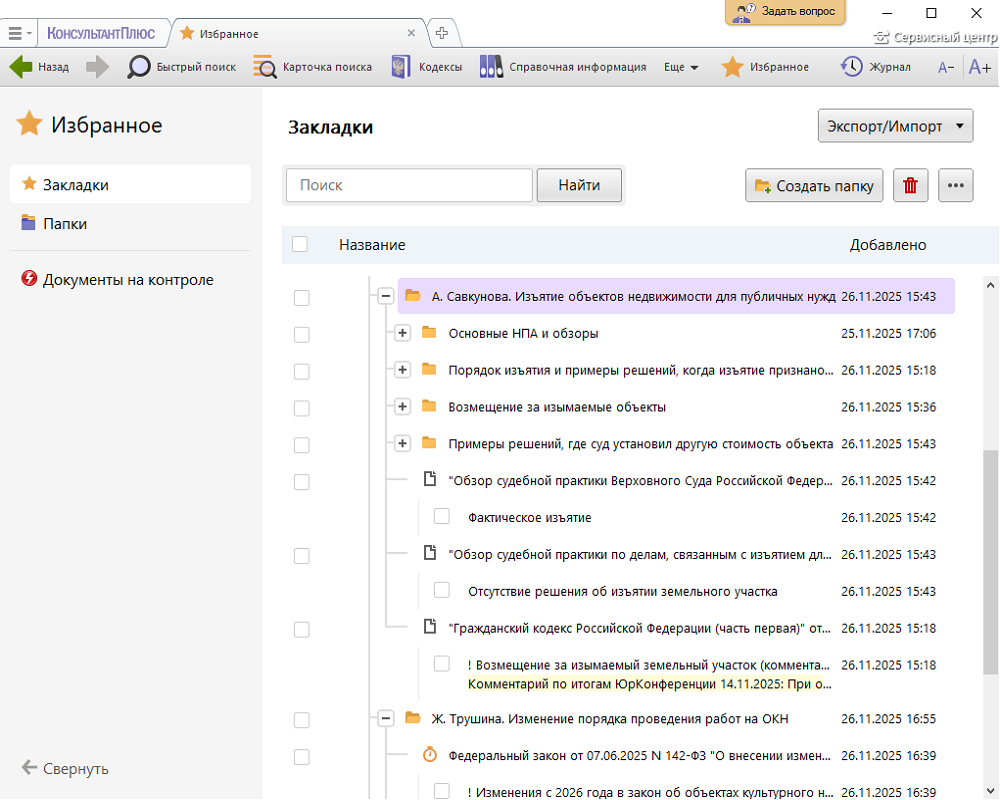1000x800 pixels.
Task: Expand the 'Основные НПА и обзоры' folder
Action: click(402, 333)
